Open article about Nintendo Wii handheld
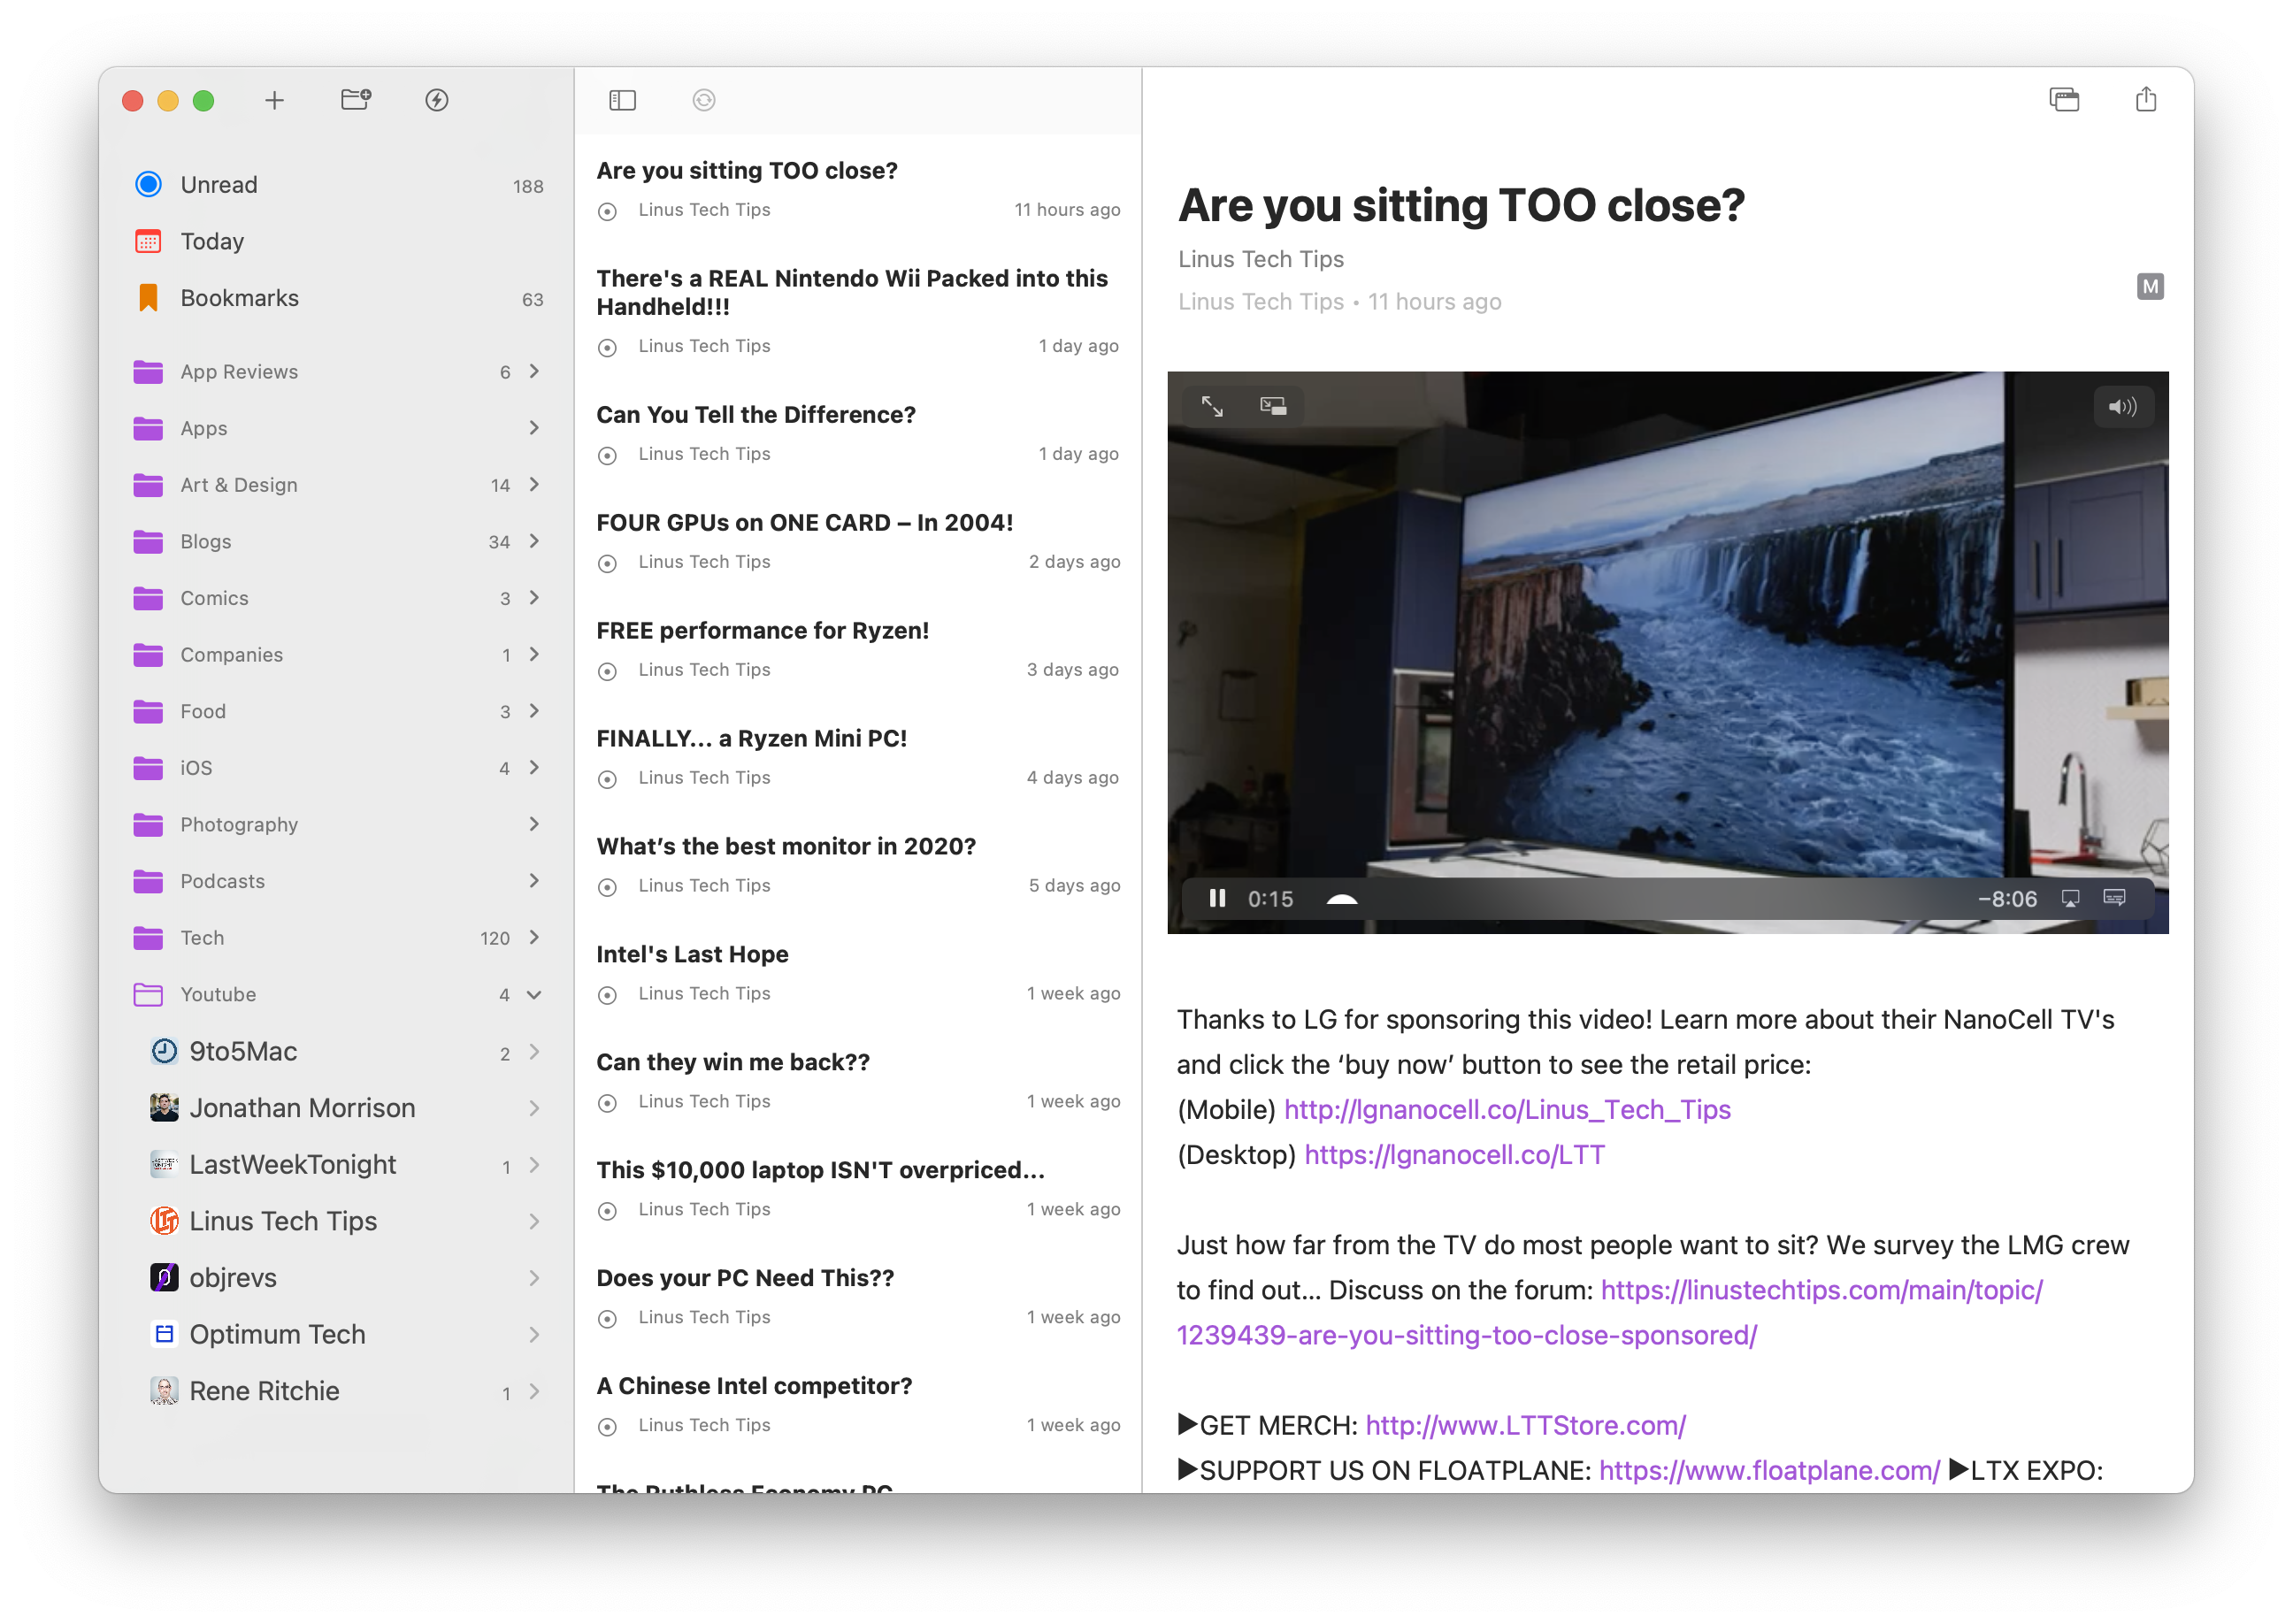This screenshot has width=2293, height=1624. coord(858,311)
